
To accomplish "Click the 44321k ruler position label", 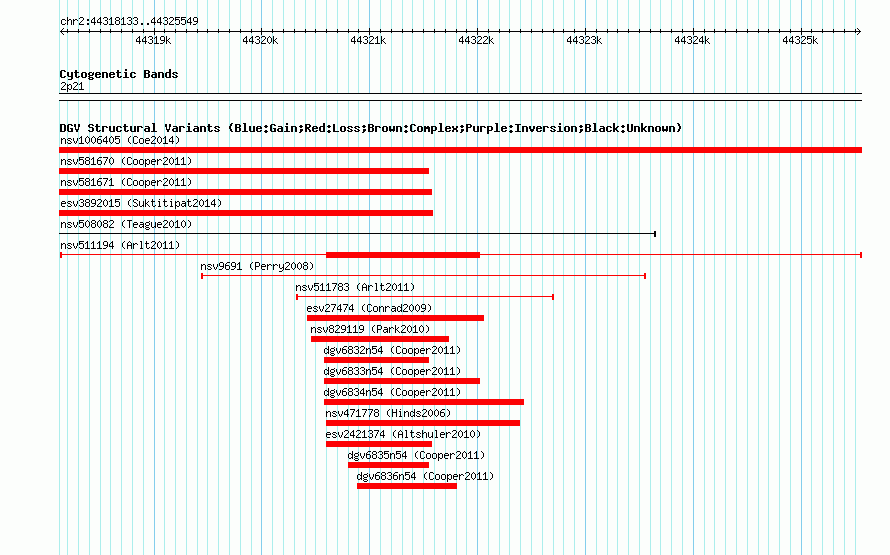I will pos(368,40).
